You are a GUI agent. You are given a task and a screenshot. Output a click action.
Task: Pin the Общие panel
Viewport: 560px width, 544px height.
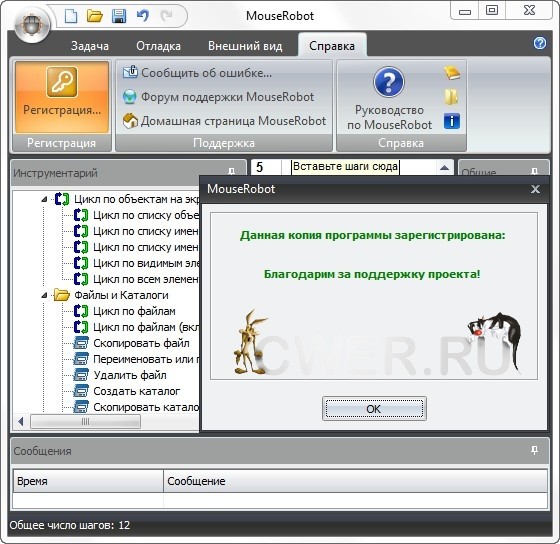(535, 171)
